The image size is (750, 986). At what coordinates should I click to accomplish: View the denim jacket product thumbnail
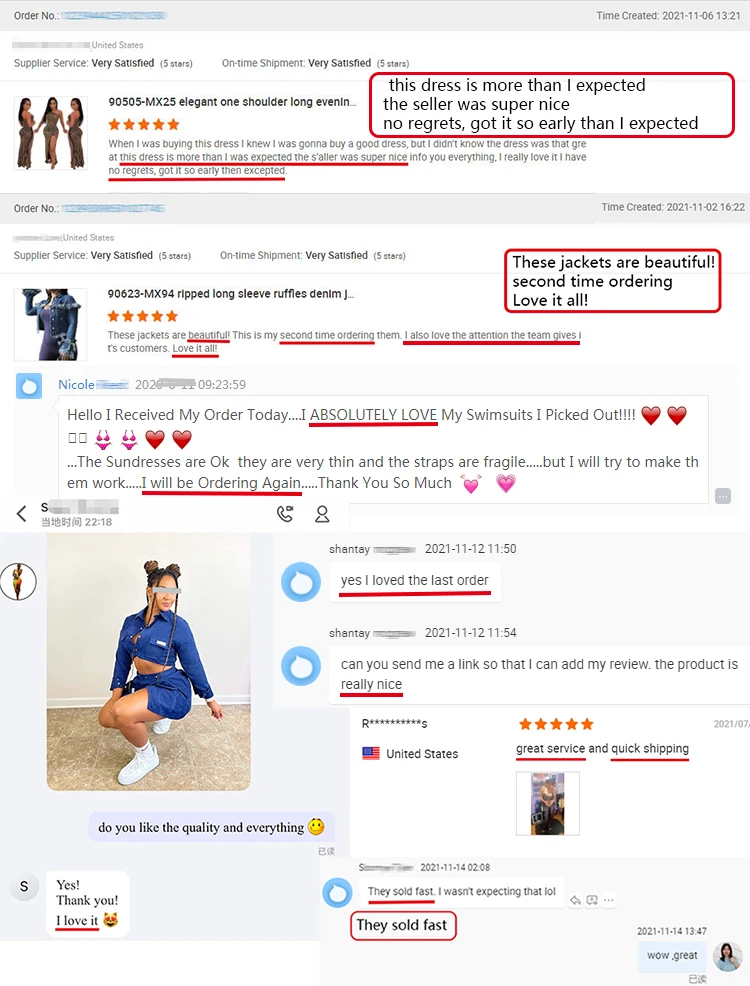(x=51, y=324)
